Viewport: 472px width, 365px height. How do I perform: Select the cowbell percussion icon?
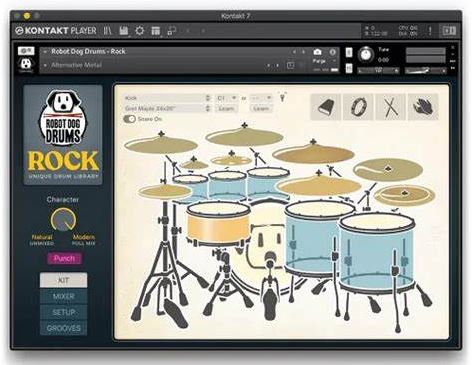[x=326, y=107]
